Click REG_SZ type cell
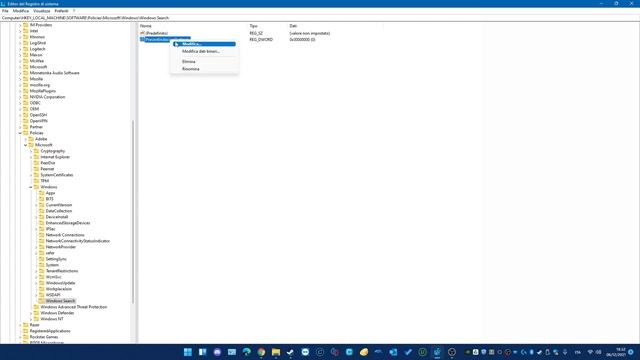This screenshot has height=360, width=640. pyautogui.click(x=256, y=33)
